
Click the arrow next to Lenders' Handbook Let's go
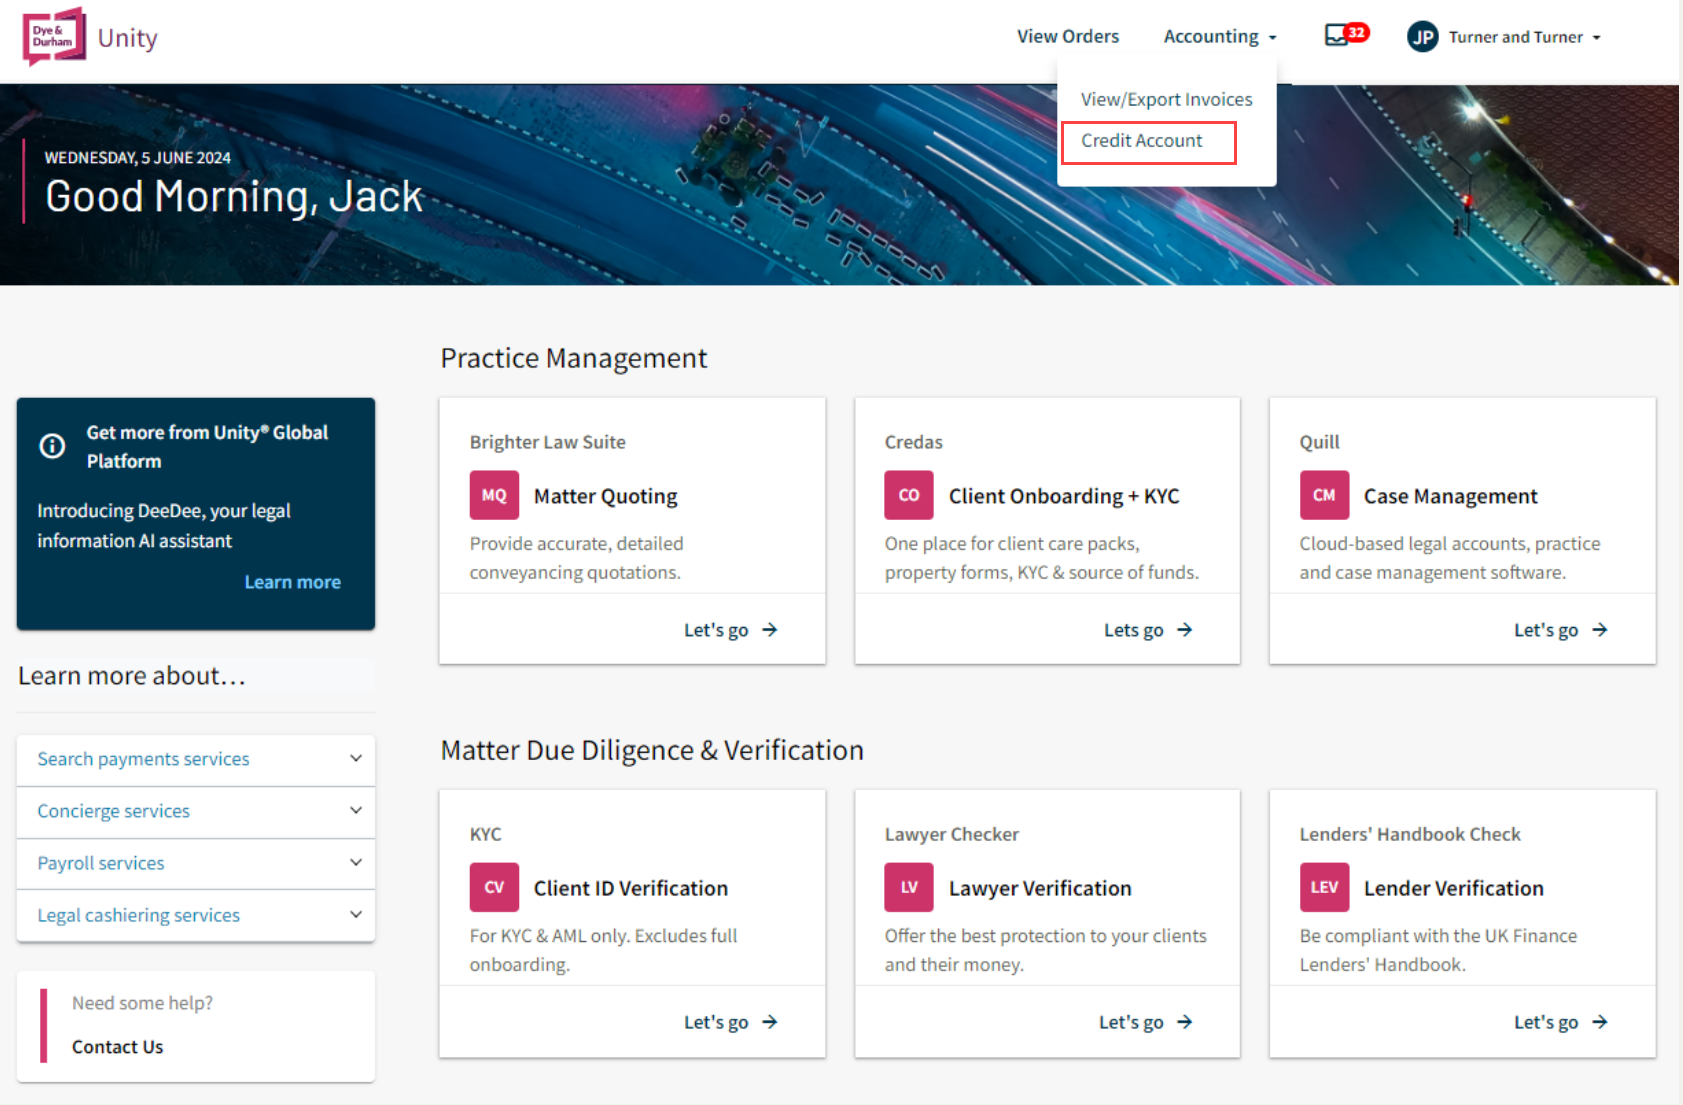click(x=1599, y=1022)
